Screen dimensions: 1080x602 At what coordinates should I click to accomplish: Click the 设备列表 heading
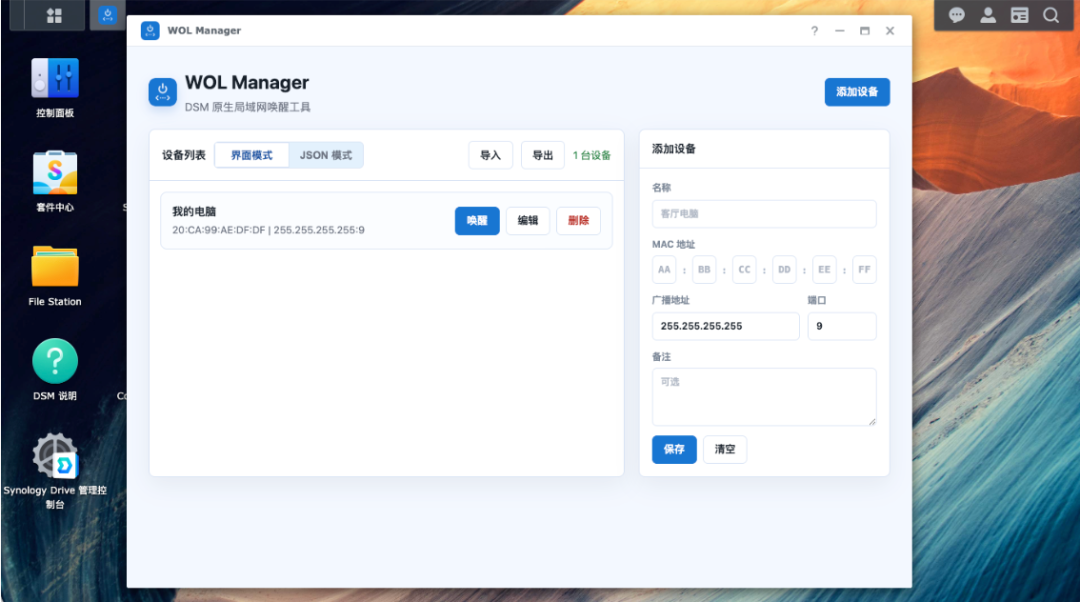coord(184,155)
